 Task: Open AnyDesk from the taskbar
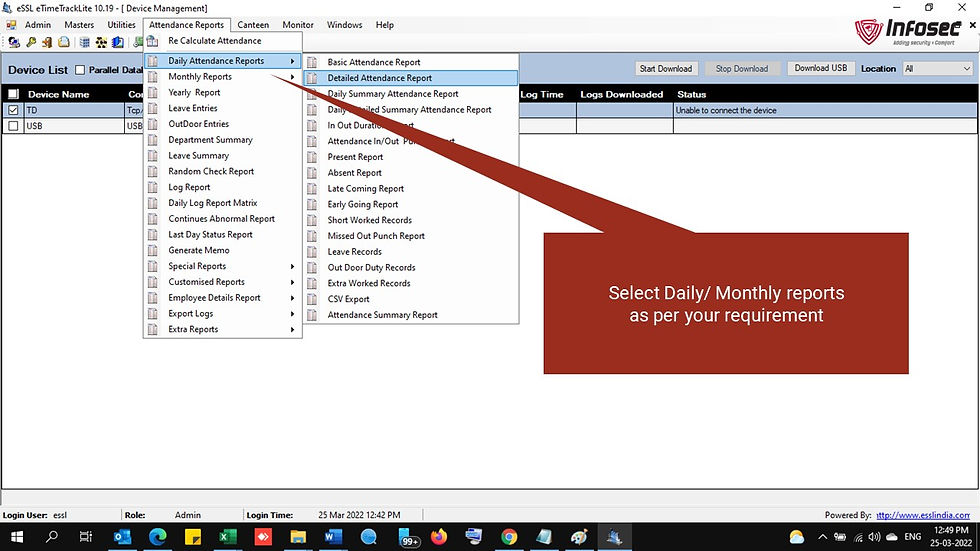pyautogui.click(x=262, y=537)
